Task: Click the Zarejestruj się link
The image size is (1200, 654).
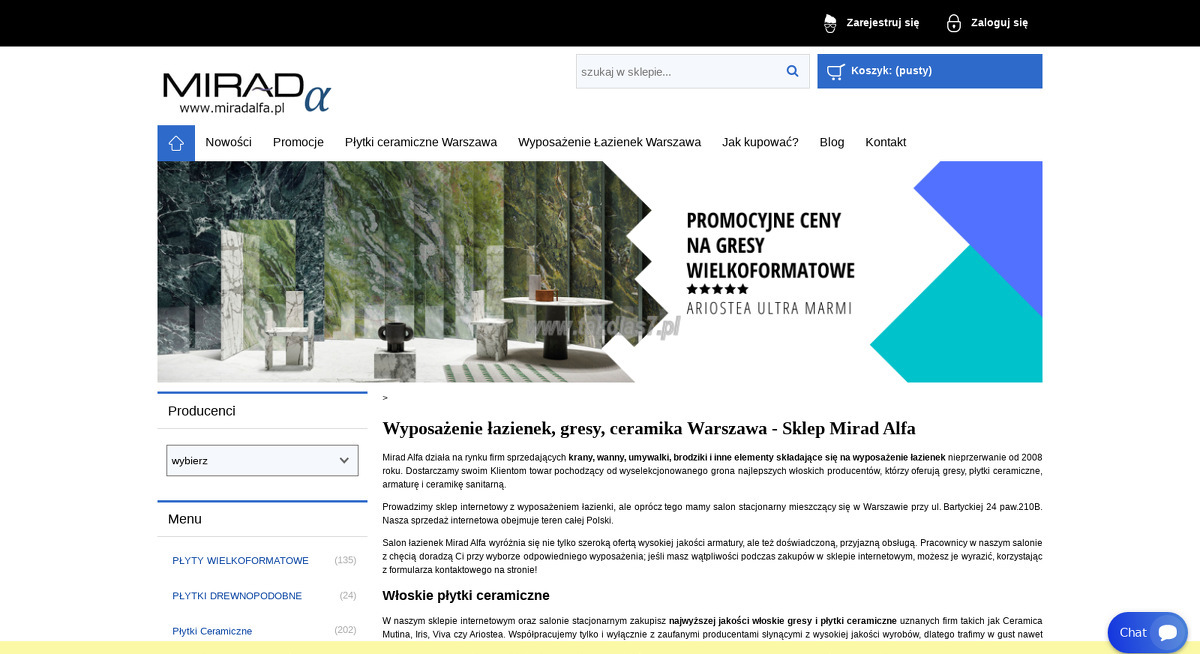Action: [x=883, y=23]
